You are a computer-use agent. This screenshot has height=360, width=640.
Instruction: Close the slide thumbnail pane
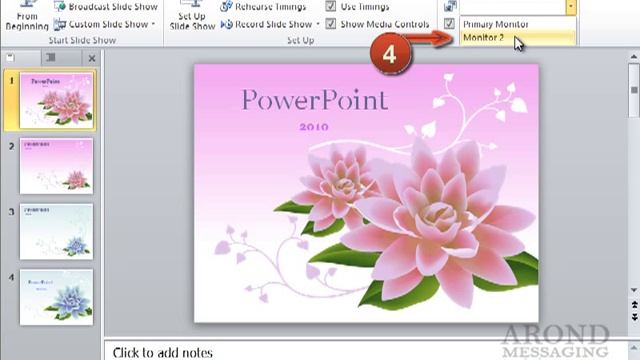[x=92, y=58]
